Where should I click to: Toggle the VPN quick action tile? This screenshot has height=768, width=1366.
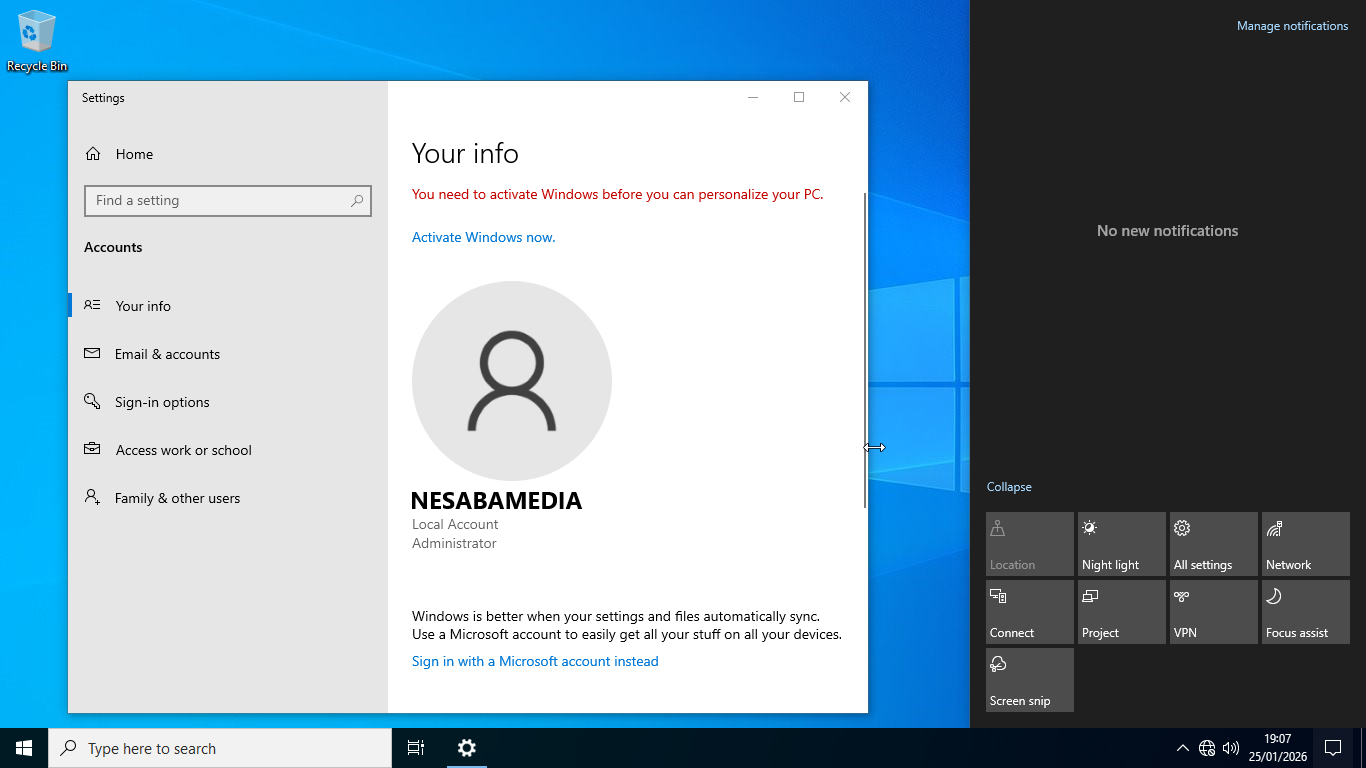point(1213,612)
